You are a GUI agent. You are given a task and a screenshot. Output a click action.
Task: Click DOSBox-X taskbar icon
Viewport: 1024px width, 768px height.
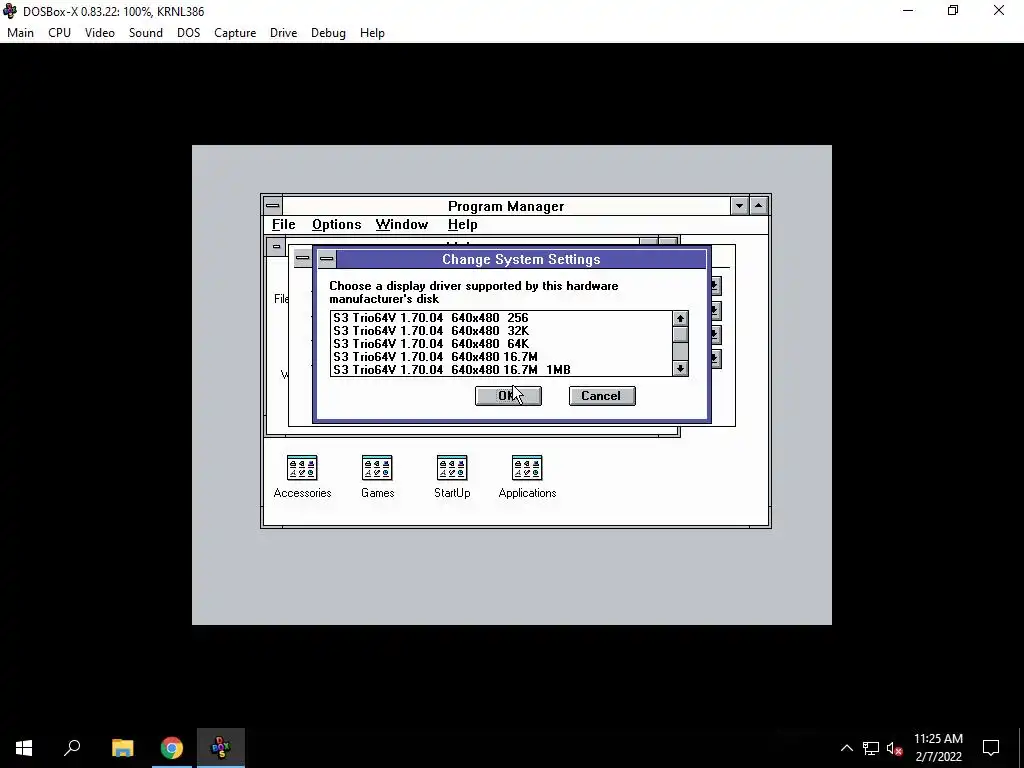click(221, 748)
